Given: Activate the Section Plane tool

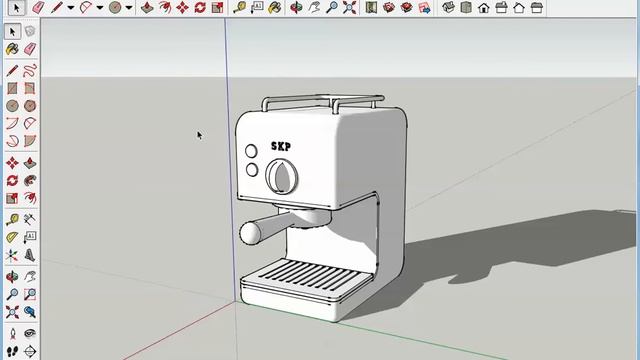Looking at the screenshot, I should coord(30,351).
